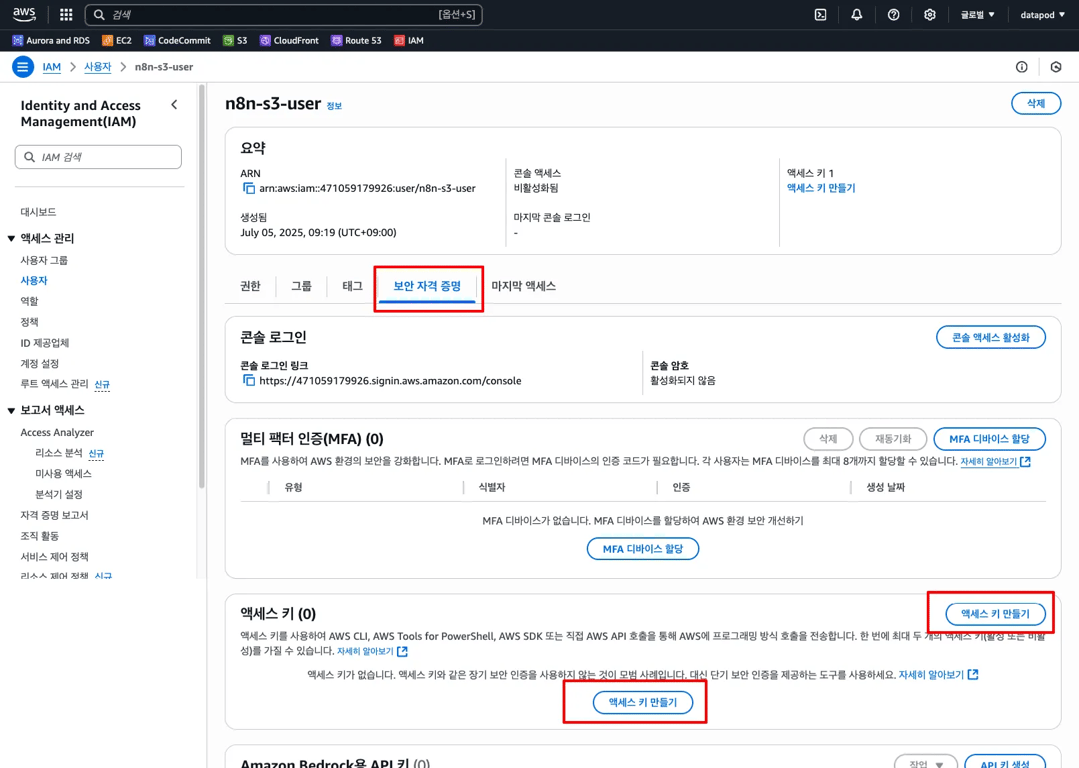Open the notifications bell icon
This screenshot has height=768, width=1079.
pos(857,14)
